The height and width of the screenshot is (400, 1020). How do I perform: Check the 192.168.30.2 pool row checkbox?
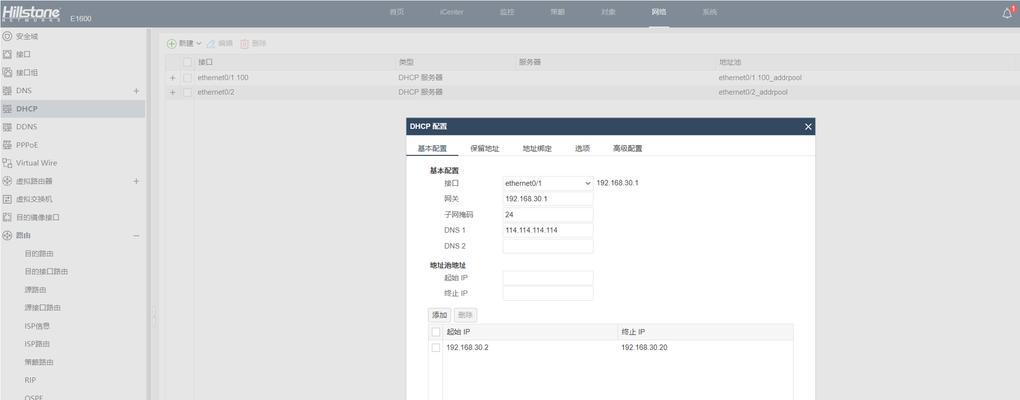point(436,347)
